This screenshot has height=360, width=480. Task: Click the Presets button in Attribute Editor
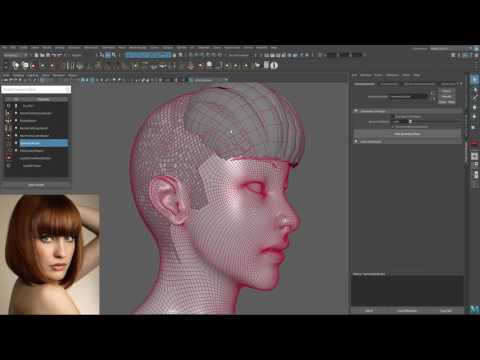(446, 96)
